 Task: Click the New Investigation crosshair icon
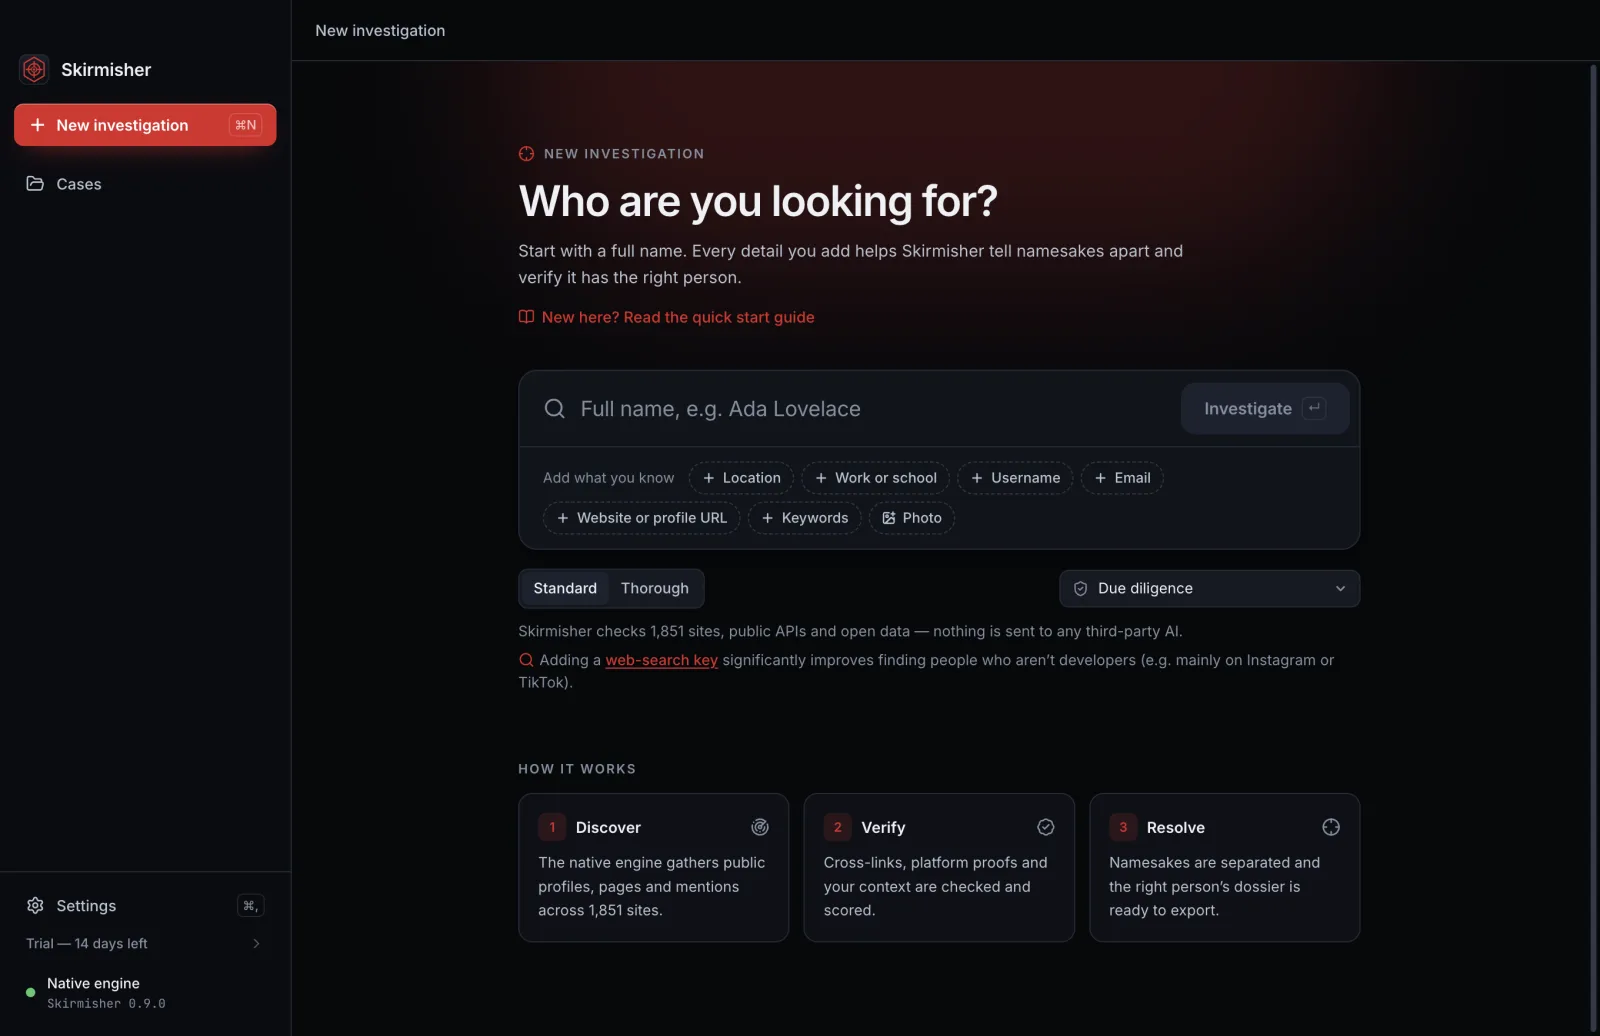pyautogui.click(x=526, y=154)
